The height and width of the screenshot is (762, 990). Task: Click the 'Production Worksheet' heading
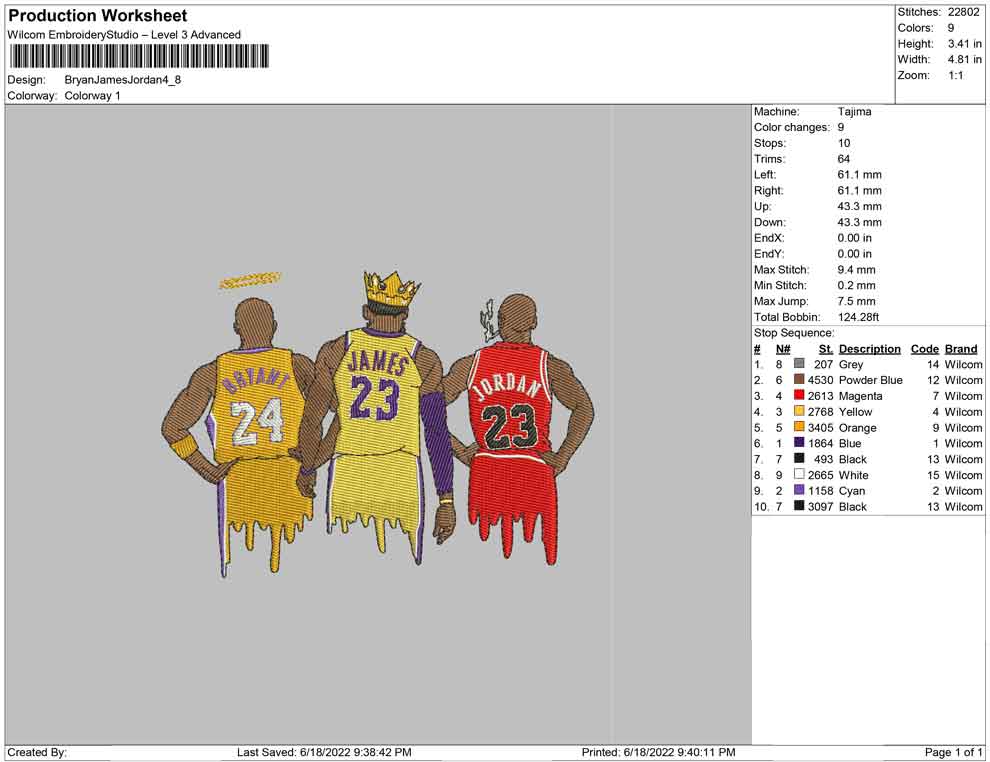[x=98, y=15]
